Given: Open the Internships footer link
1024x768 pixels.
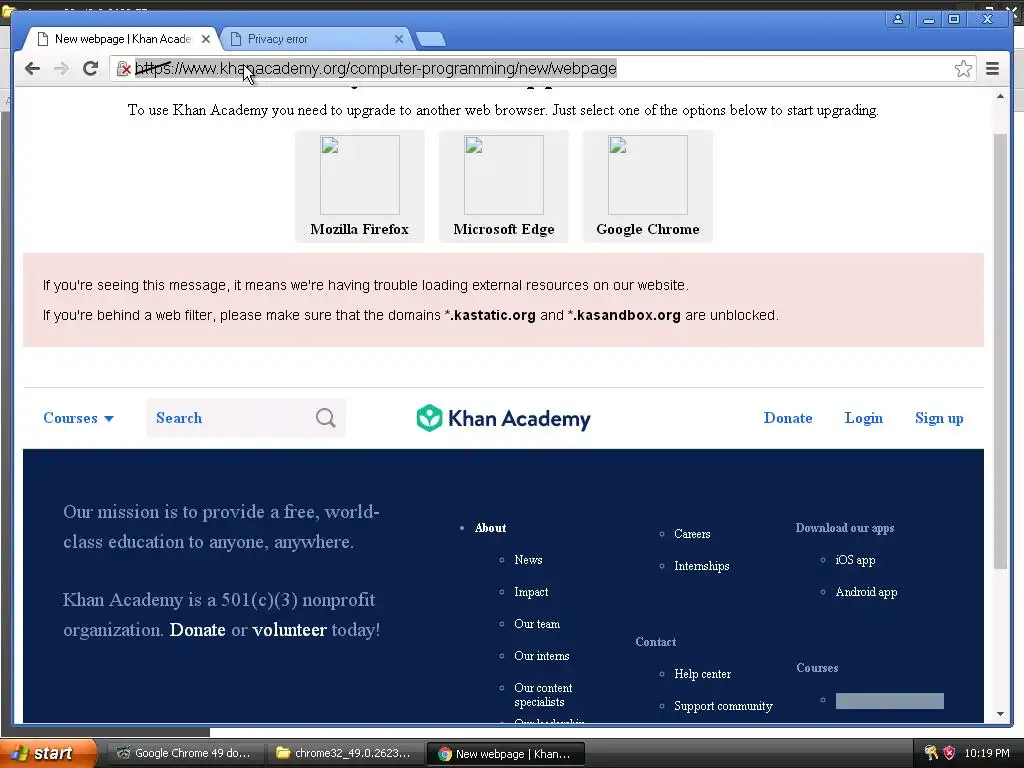Looking at the screenshot, I should pyautogui.click(x=702, y=566).
